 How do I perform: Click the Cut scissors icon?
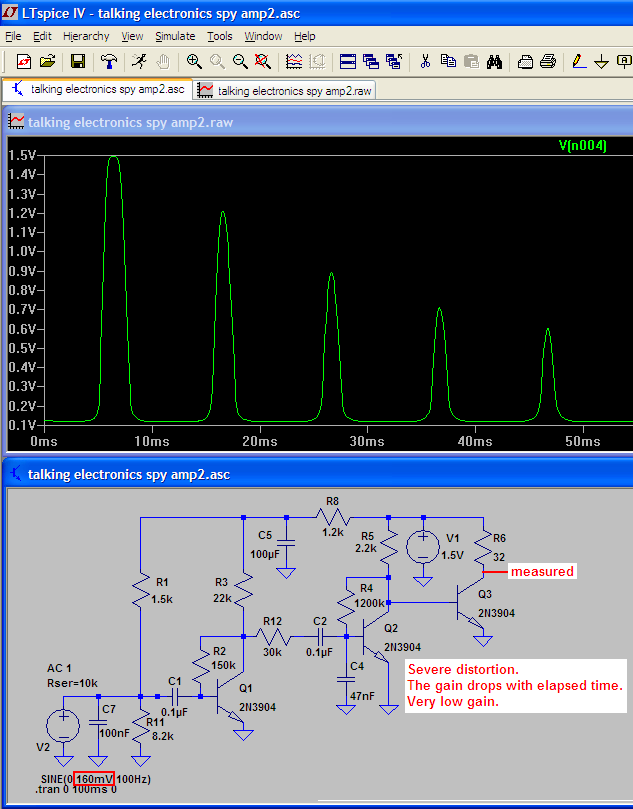425,61
